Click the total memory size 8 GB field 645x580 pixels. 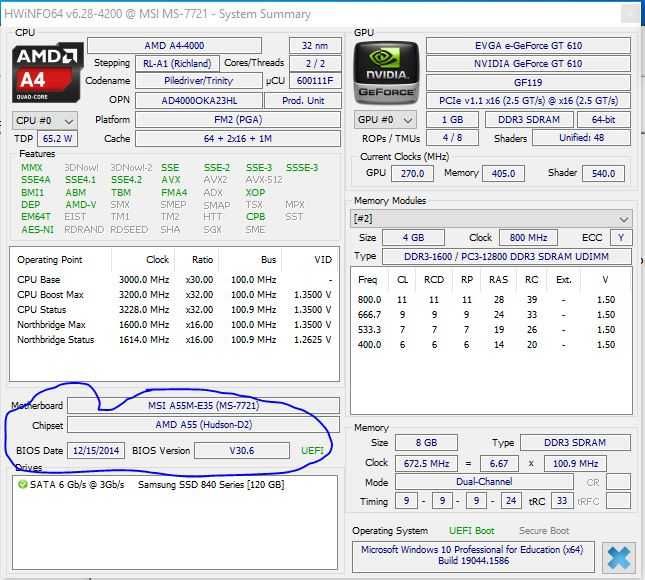pyautogui.click(x=426, y=443)
